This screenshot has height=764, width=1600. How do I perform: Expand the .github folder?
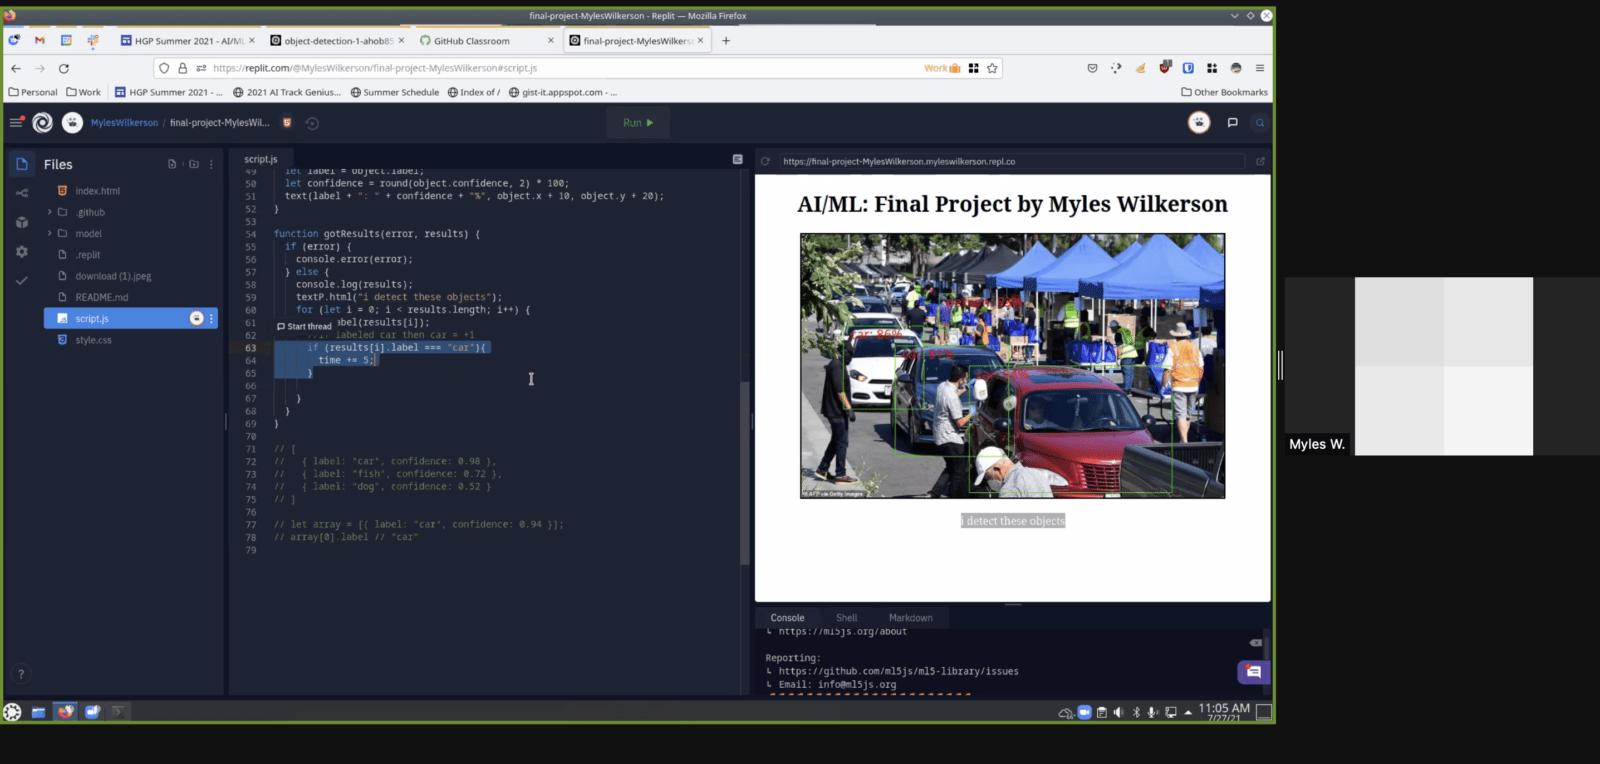click(x=50, y=212)
